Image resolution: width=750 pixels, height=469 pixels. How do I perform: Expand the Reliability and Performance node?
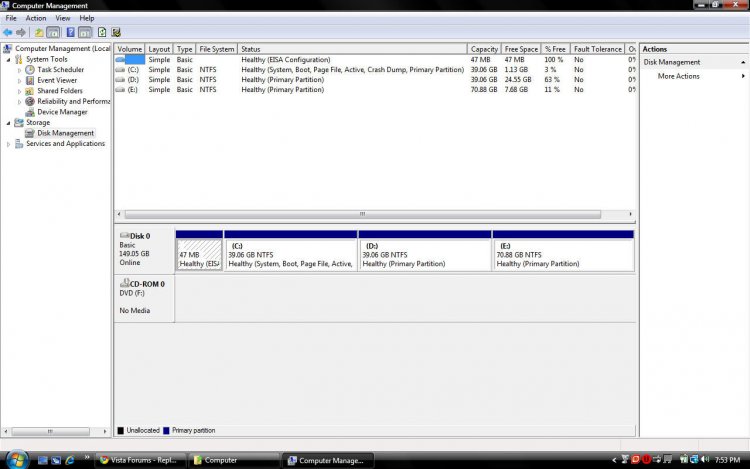point(19,102)
